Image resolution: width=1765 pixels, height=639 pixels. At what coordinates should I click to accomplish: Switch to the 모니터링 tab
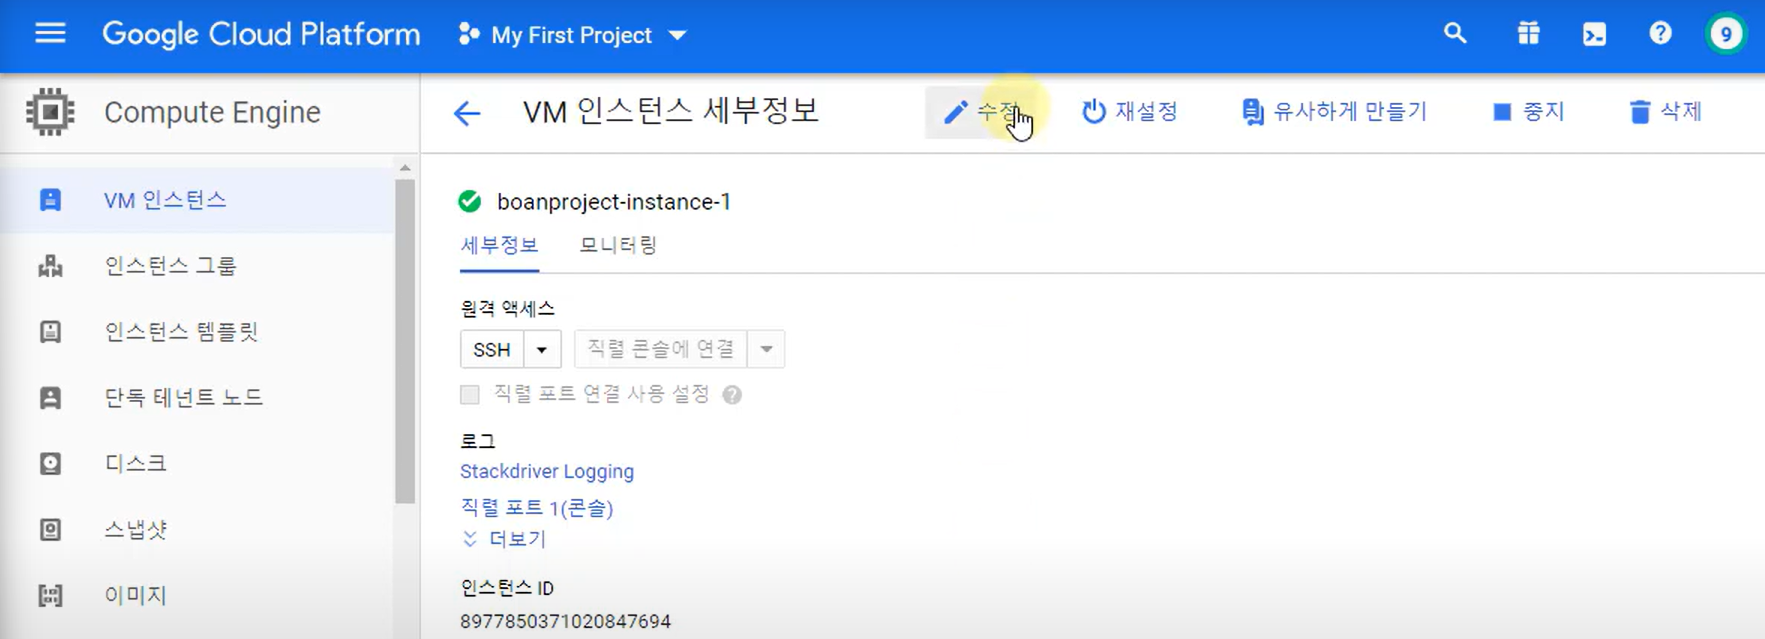[618, 246]
